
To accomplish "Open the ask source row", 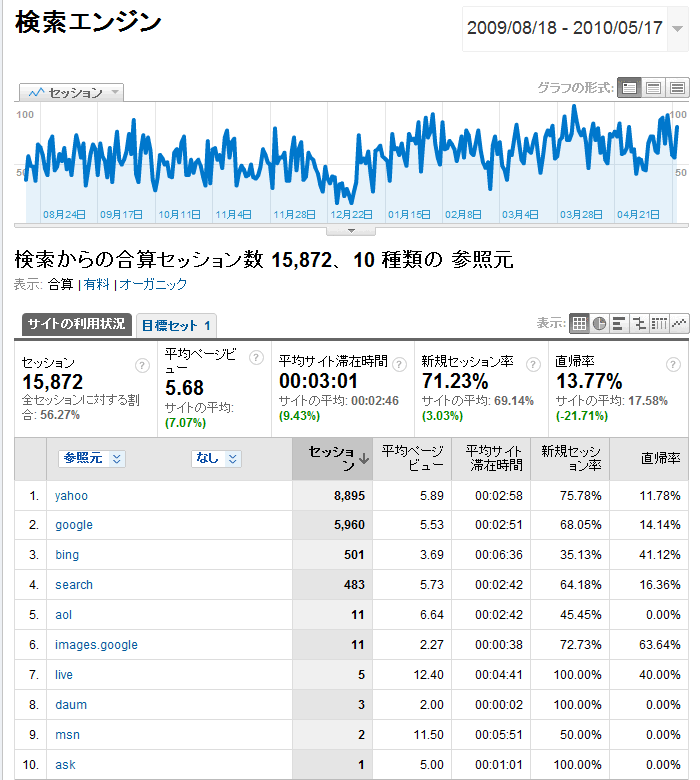I will (65, 765).
